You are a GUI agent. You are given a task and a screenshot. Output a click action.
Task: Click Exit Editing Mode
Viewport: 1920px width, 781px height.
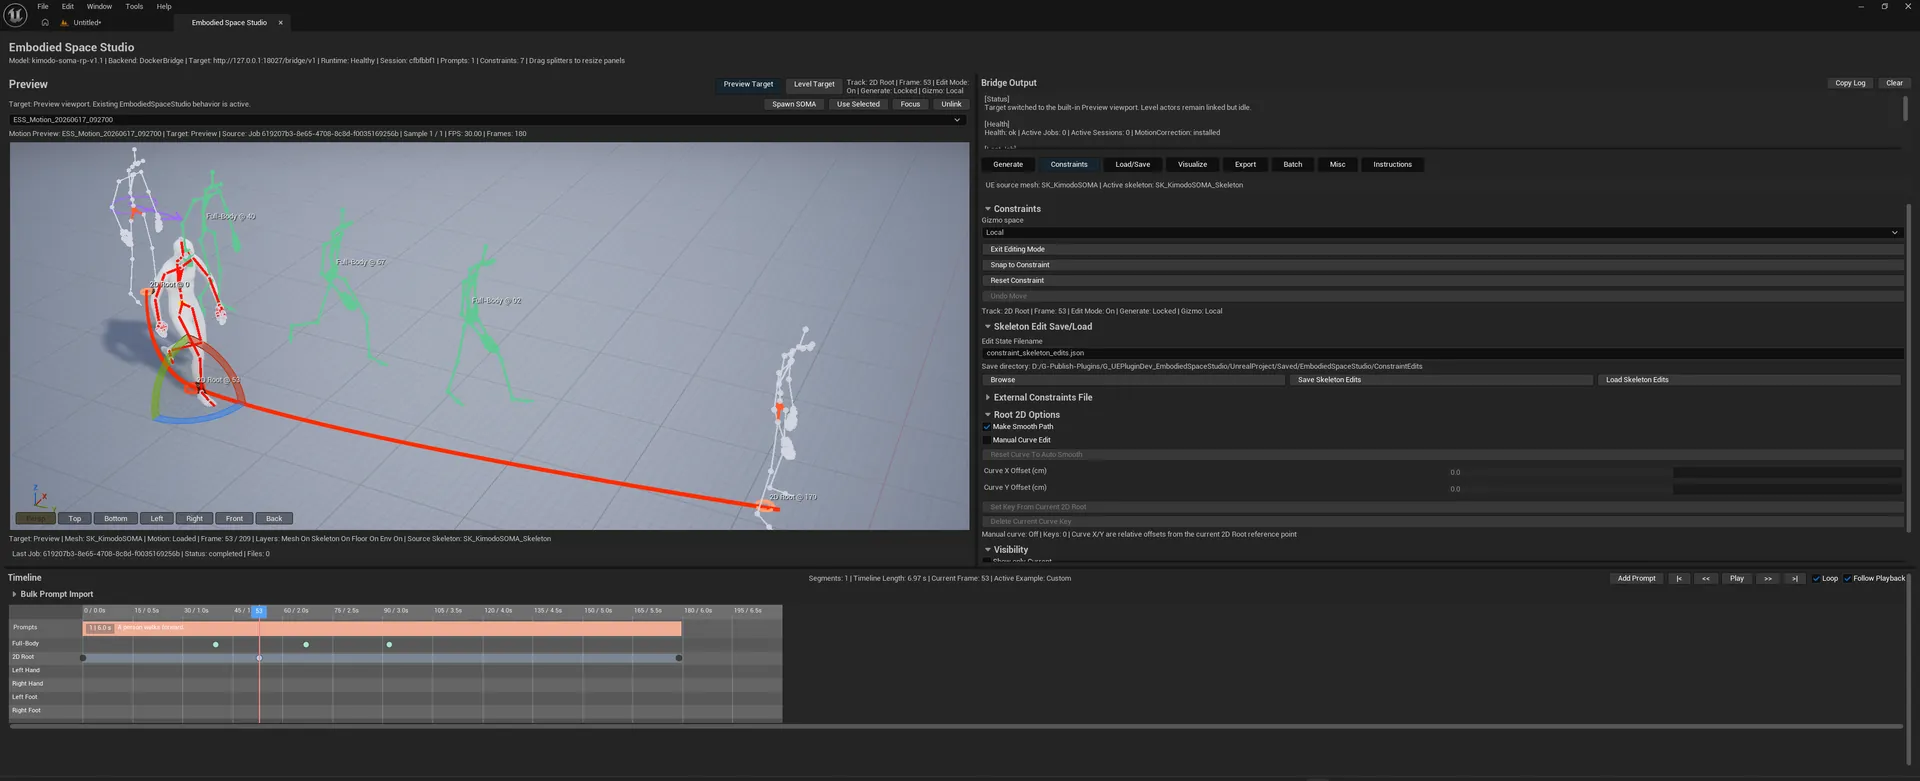(1442, 249)
